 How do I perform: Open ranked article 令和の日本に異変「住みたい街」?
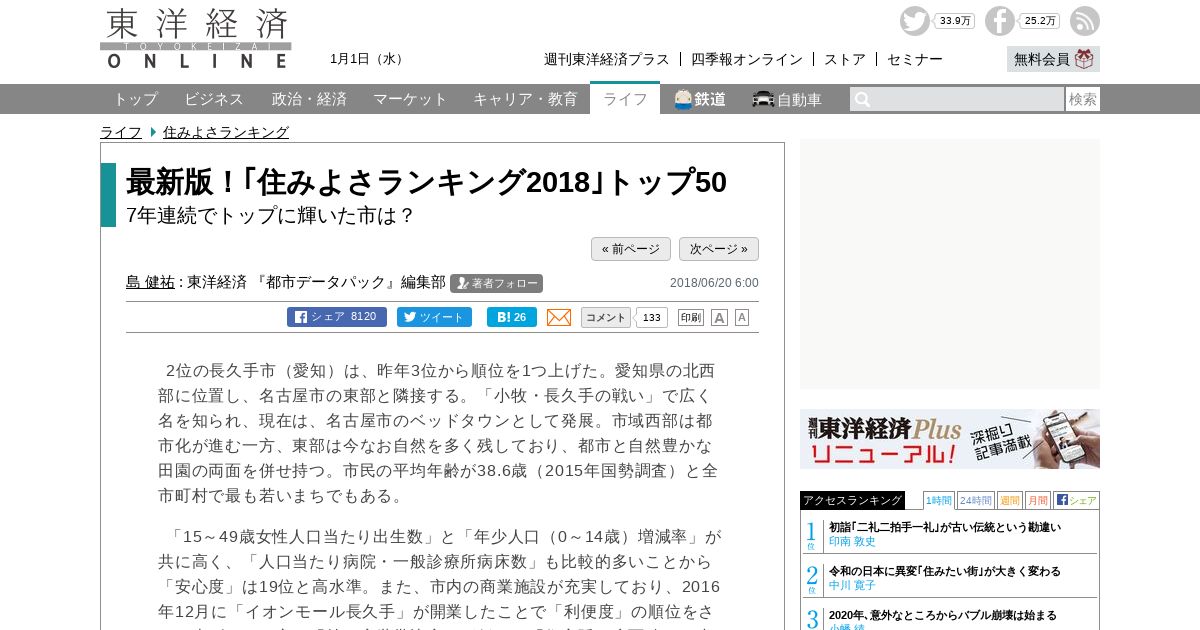point(945,571)
